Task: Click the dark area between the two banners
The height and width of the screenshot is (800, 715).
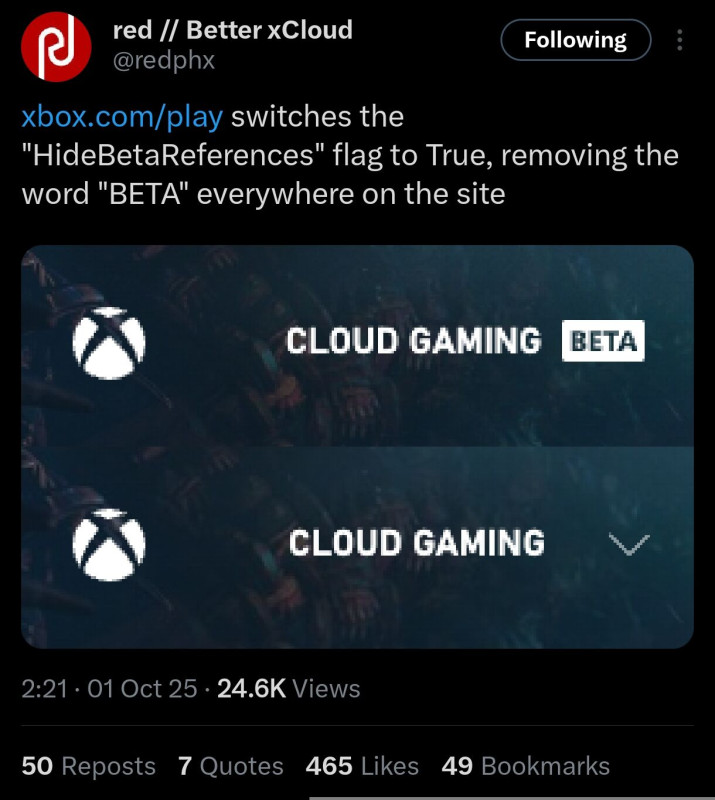Action: point(356,446)
